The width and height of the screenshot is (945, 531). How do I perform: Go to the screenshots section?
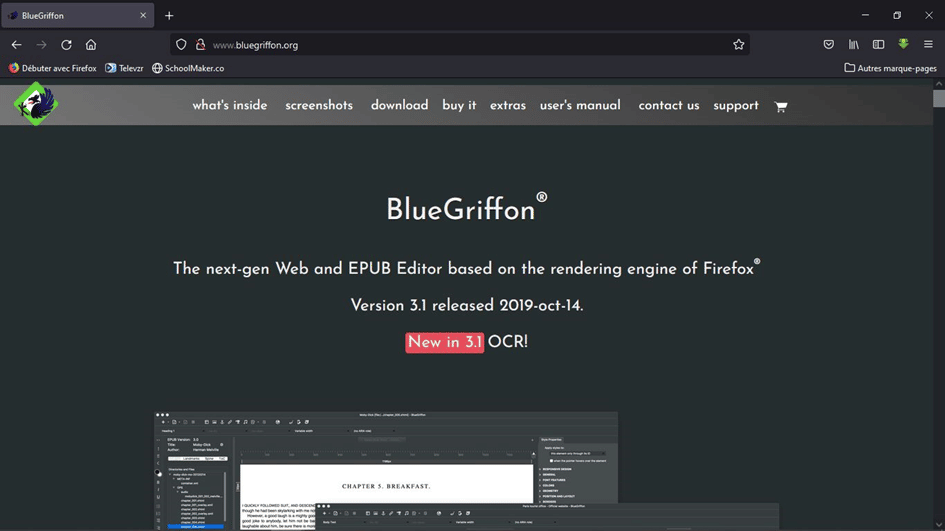pos(319,105)
